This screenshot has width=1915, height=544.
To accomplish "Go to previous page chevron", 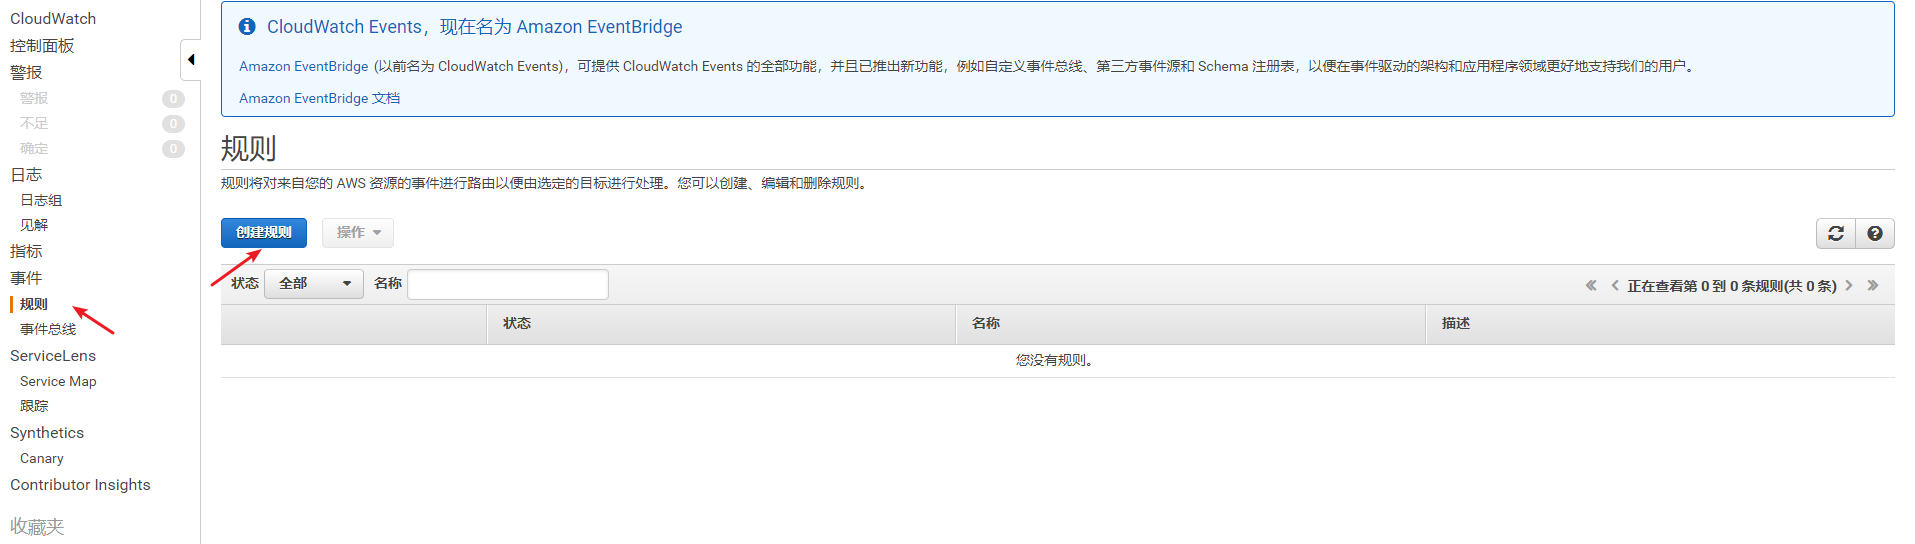I will (1614, 286).
